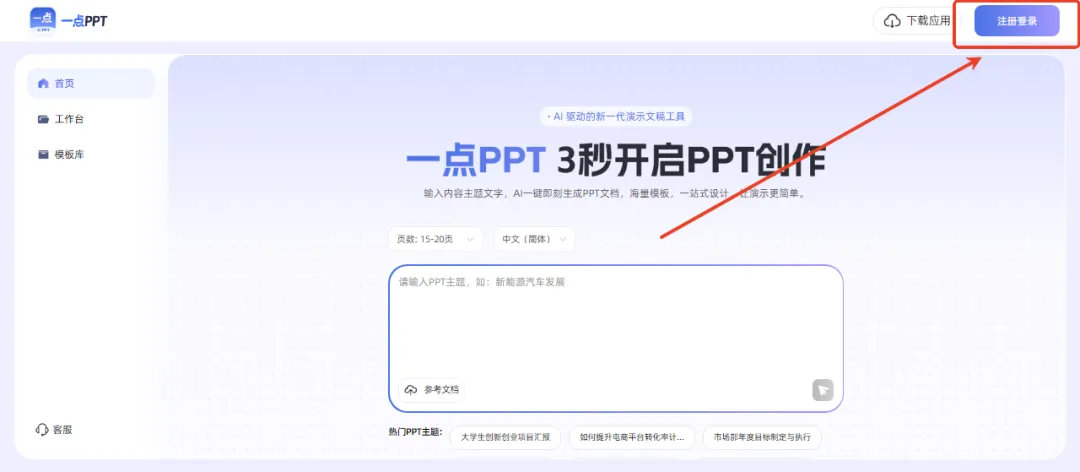Viewport: 1080px width, 472px height.
Task: Click the 一点PPT brand name text
Action: point(84,21)
